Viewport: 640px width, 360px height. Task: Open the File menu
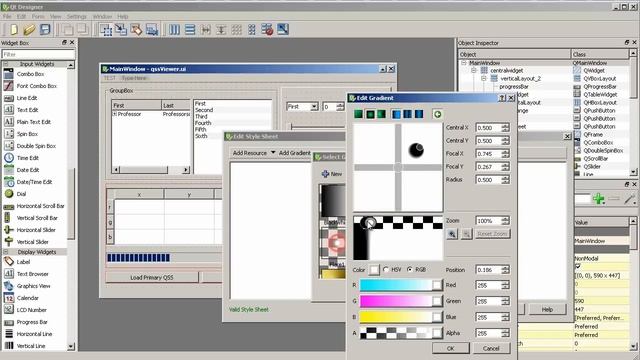[7, 16]
